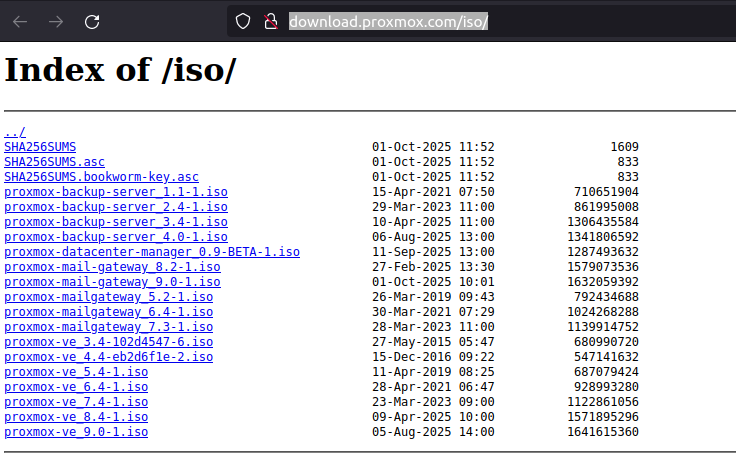Download proxmox-ve_9.0-1.iso
This screenshot has width=736, height=476.
tap(76, 432)
